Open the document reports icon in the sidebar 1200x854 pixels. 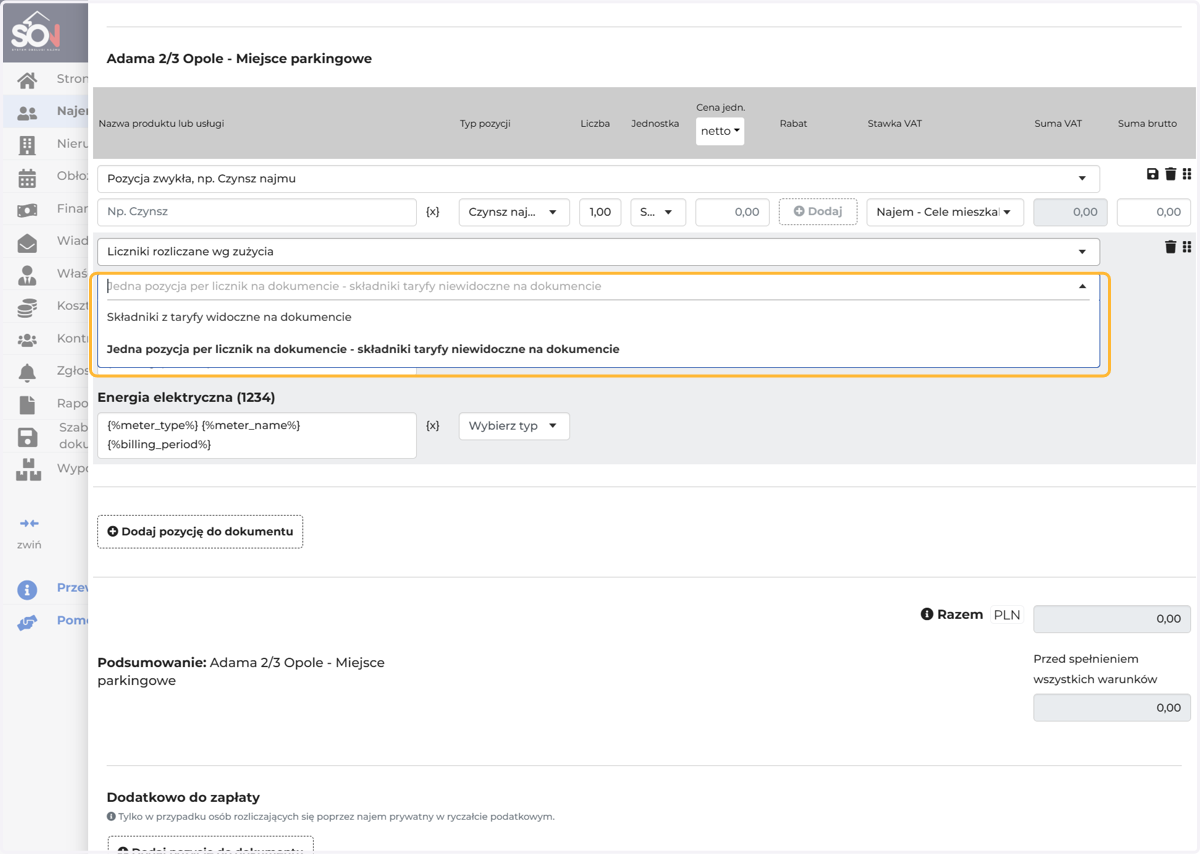coord(27,405)
